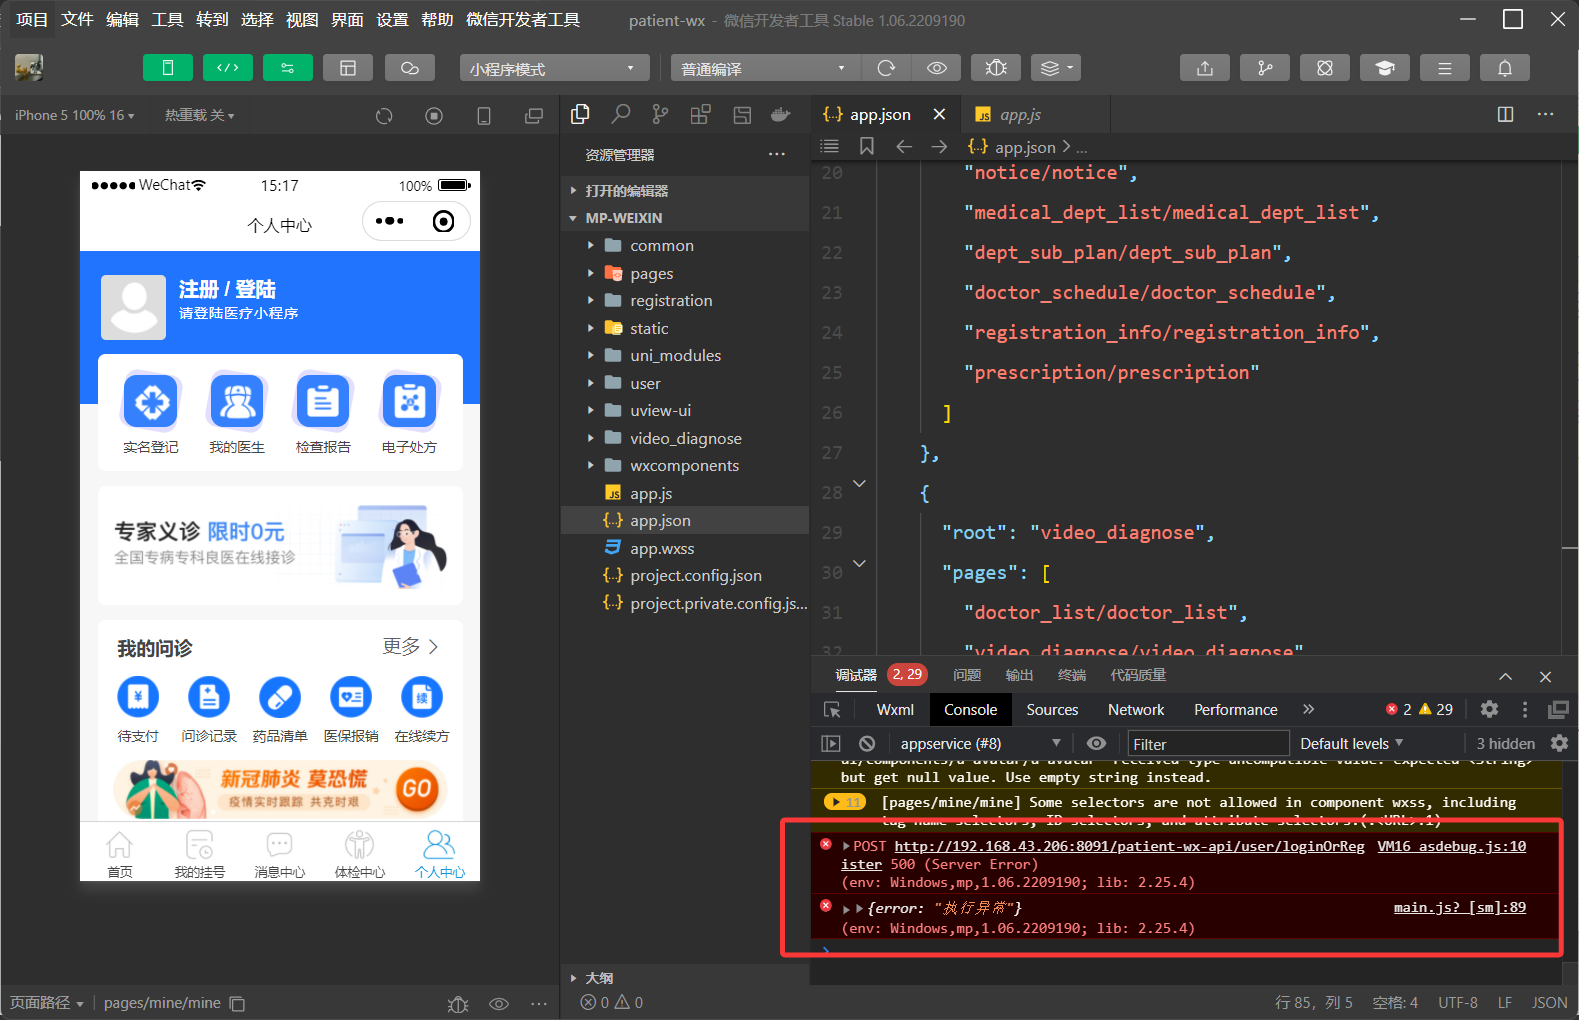Click the compile refresh icon

coord(886,68)
